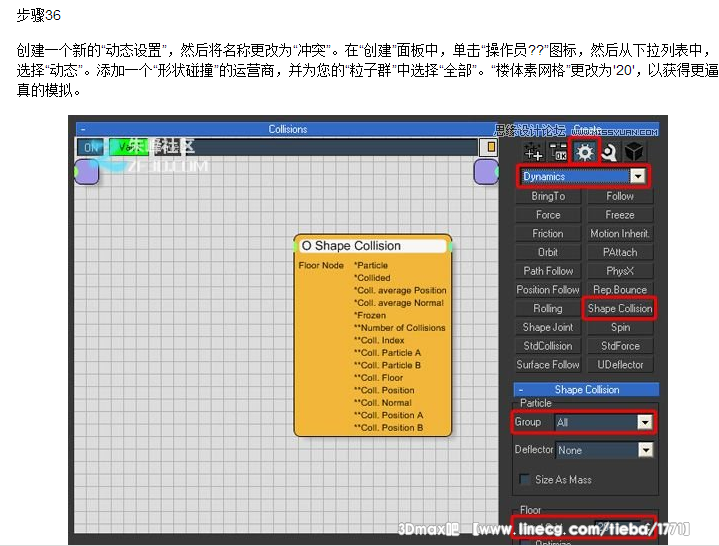Click the **Coll. Position A output

coord(388,415)
